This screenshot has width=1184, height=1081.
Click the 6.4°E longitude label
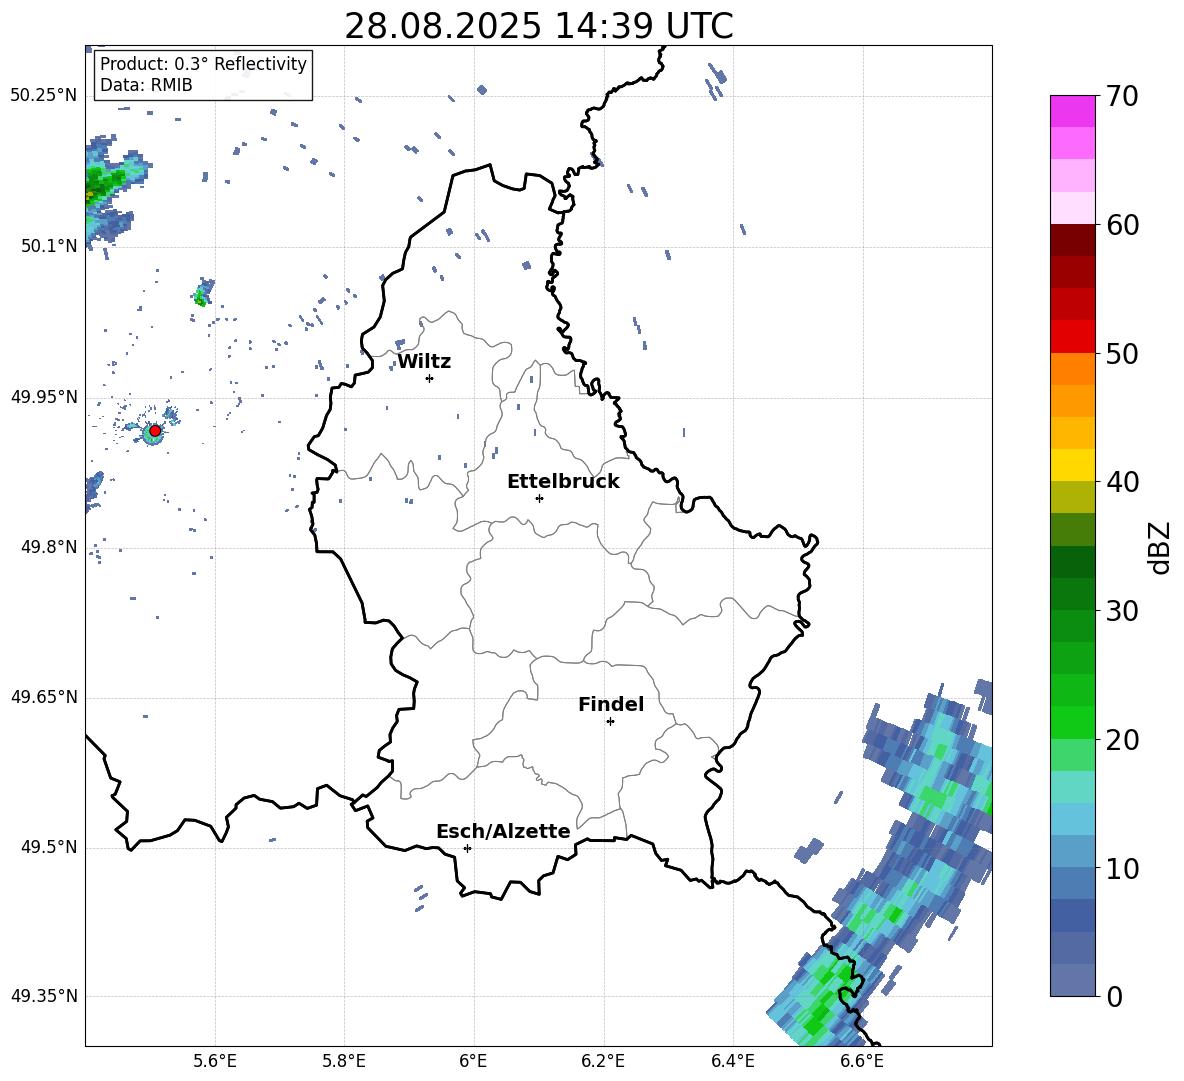coord(733,1061)
